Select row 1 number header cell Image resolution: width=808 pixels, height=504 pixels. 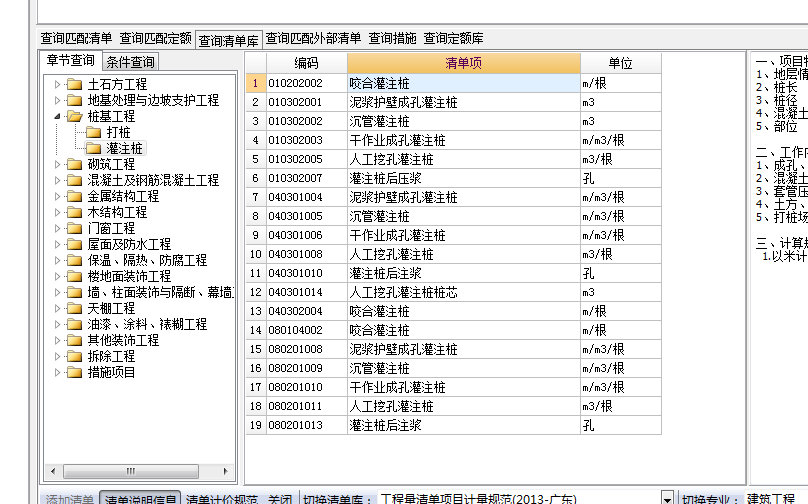pyautogui.click(x=256, y=83)
